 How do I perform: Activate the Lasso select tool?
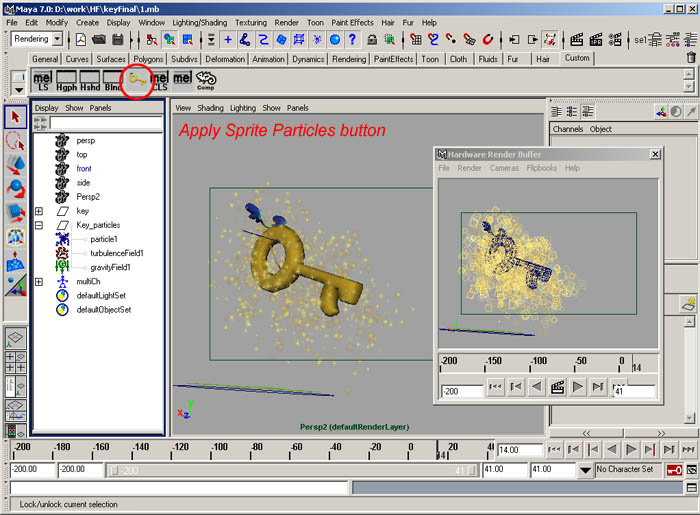[x=16, y=141]
